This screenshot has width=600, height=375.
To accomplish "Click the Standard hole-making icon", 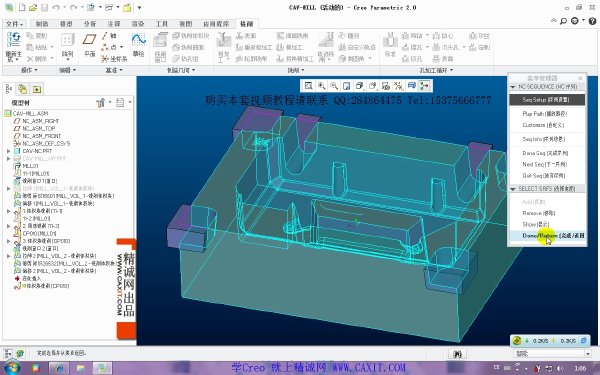I will 390,40.
